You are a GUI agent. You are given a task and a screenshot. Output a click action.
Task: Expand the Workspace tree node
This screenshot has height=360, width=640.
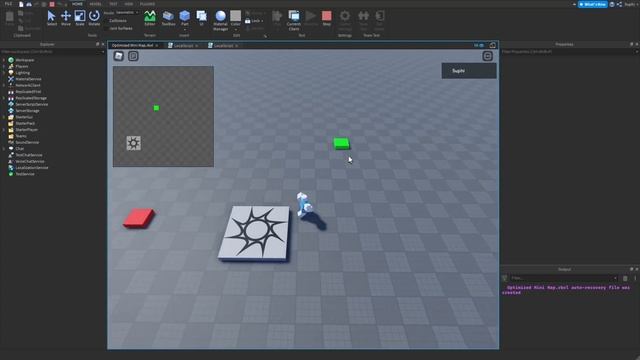click(4, 60)
